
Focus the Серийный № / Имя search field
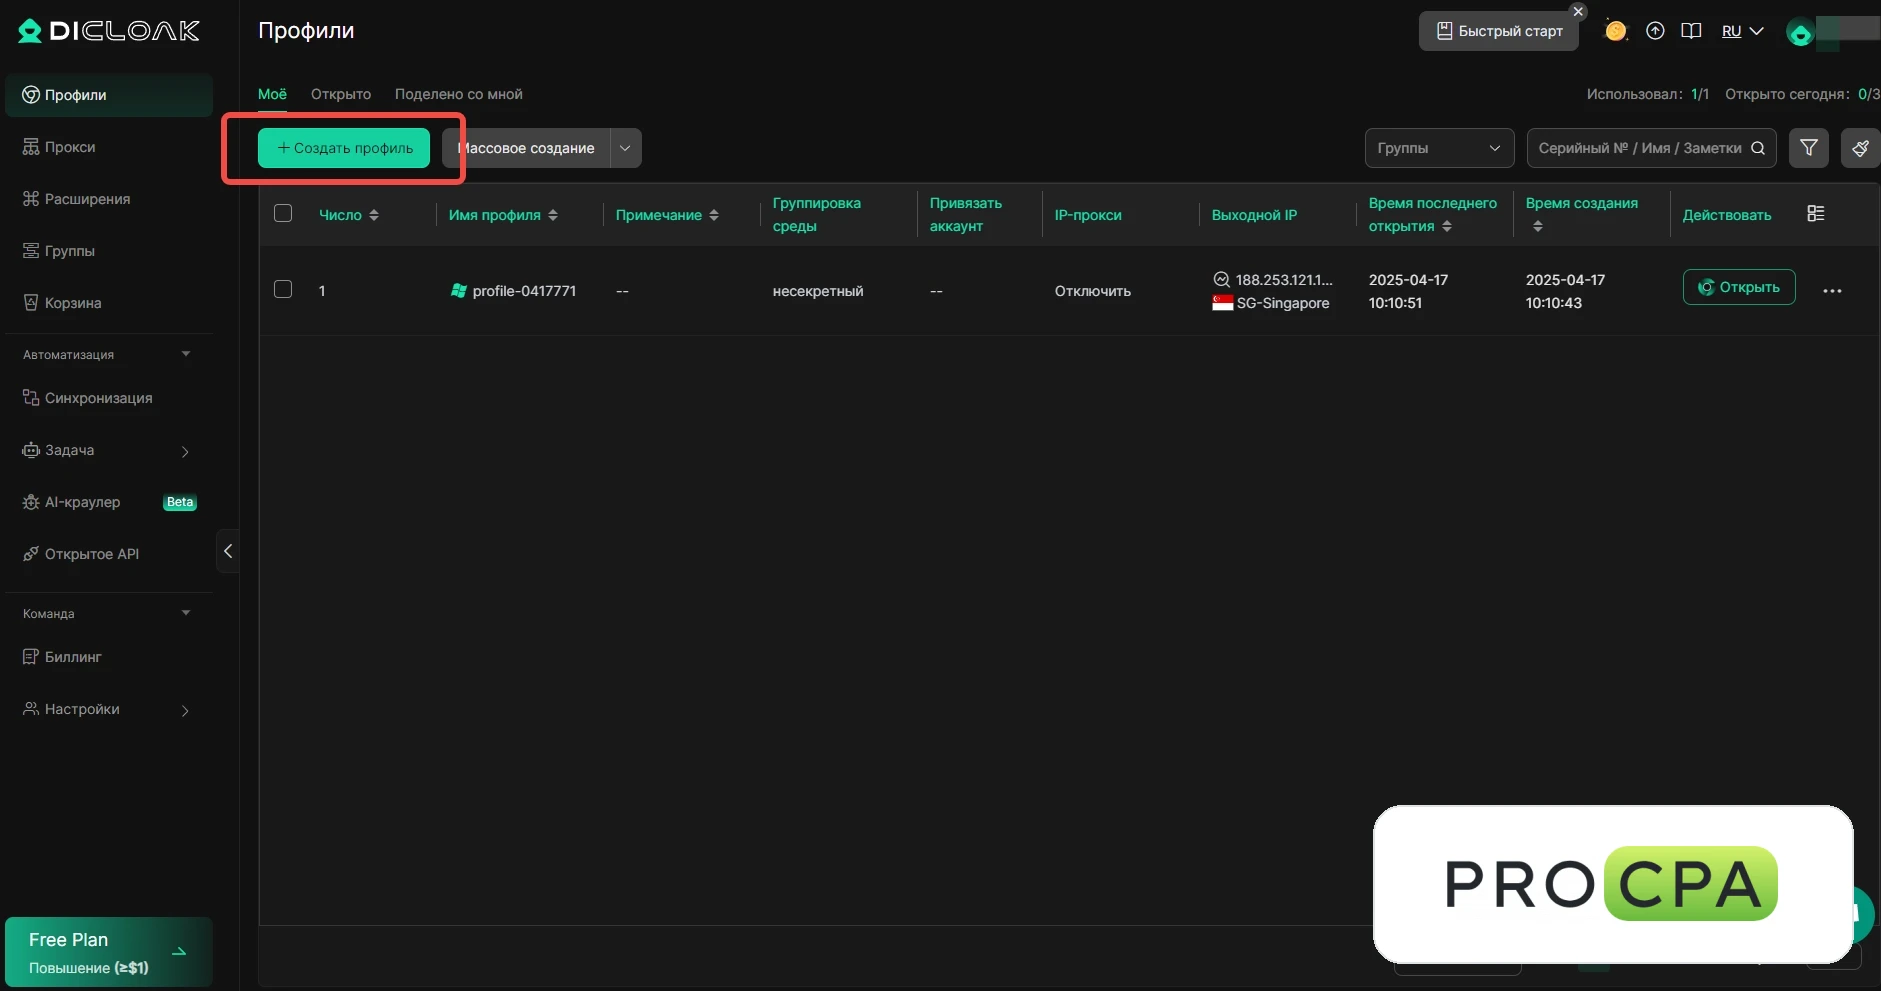(1652, 148)
